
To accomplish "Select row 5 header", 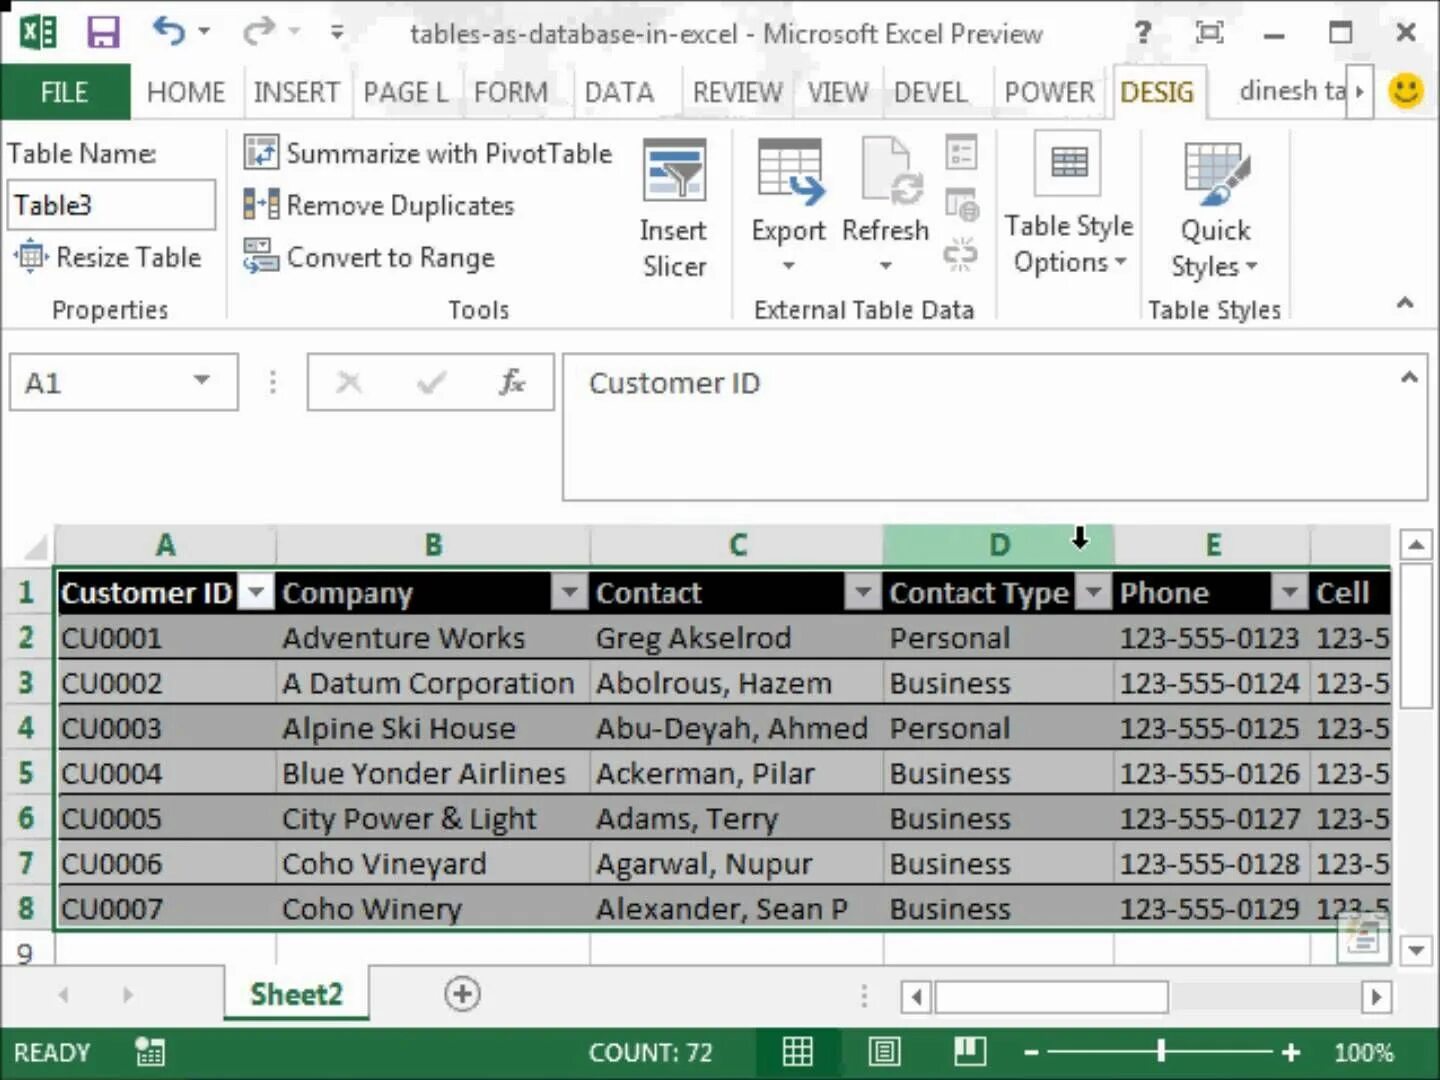I will tap(27, 773).
